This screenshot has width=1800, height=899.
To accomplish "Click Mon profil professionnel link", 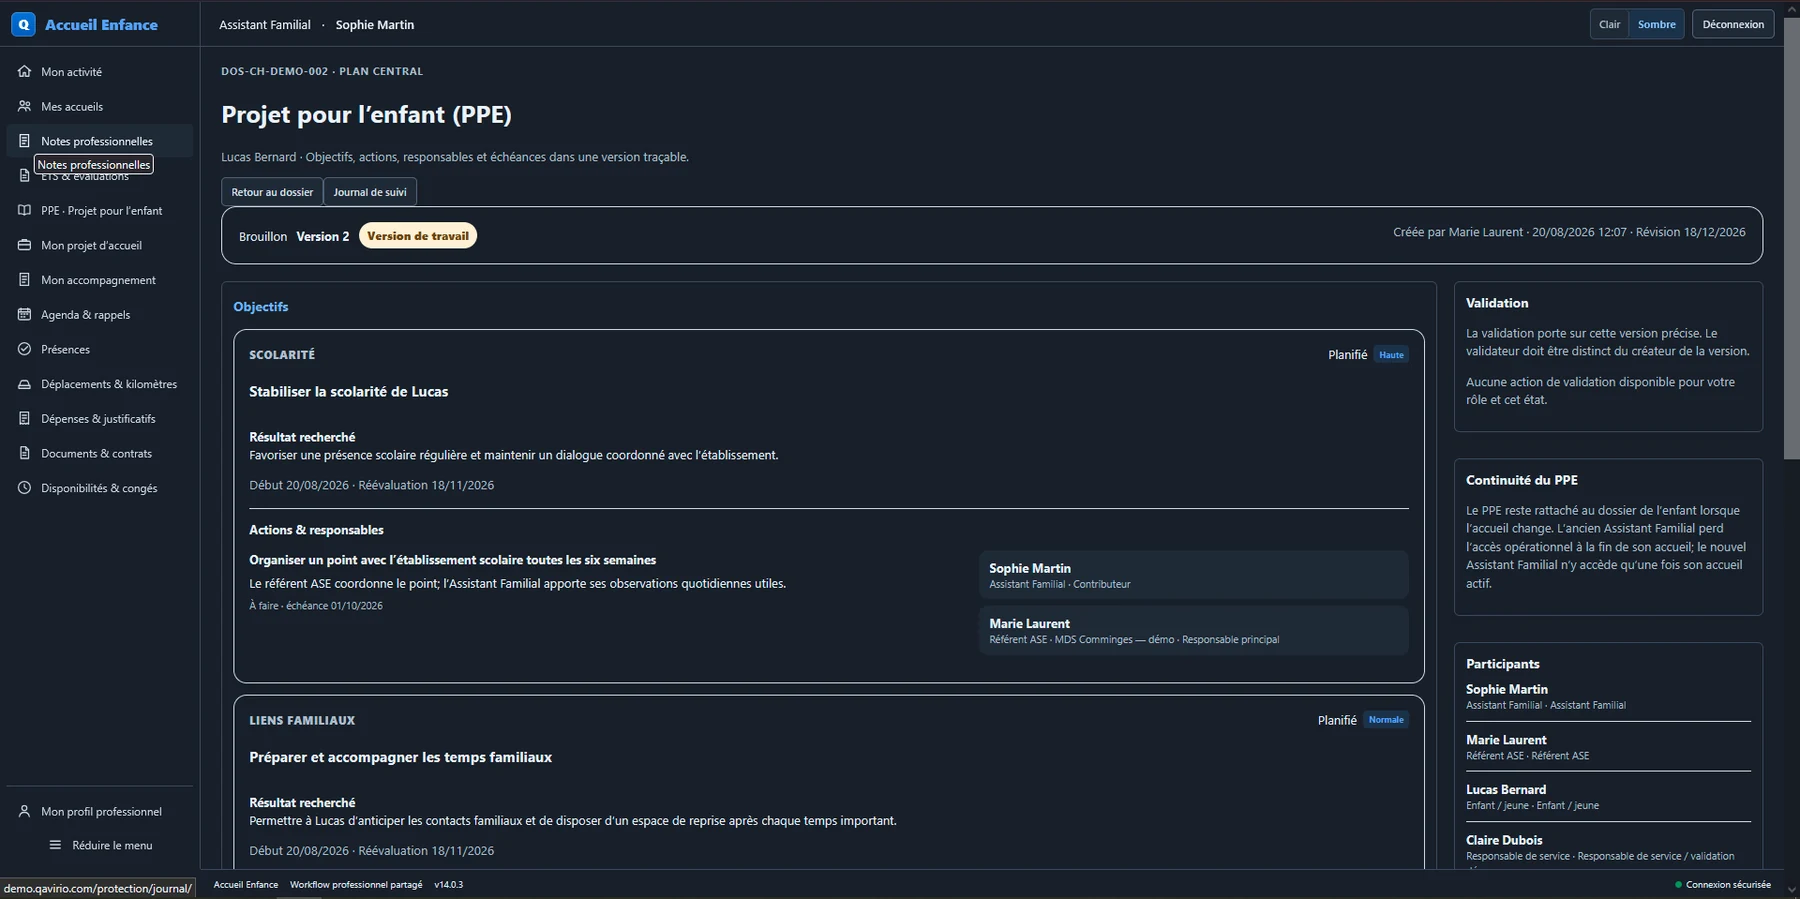I will 99,811.
